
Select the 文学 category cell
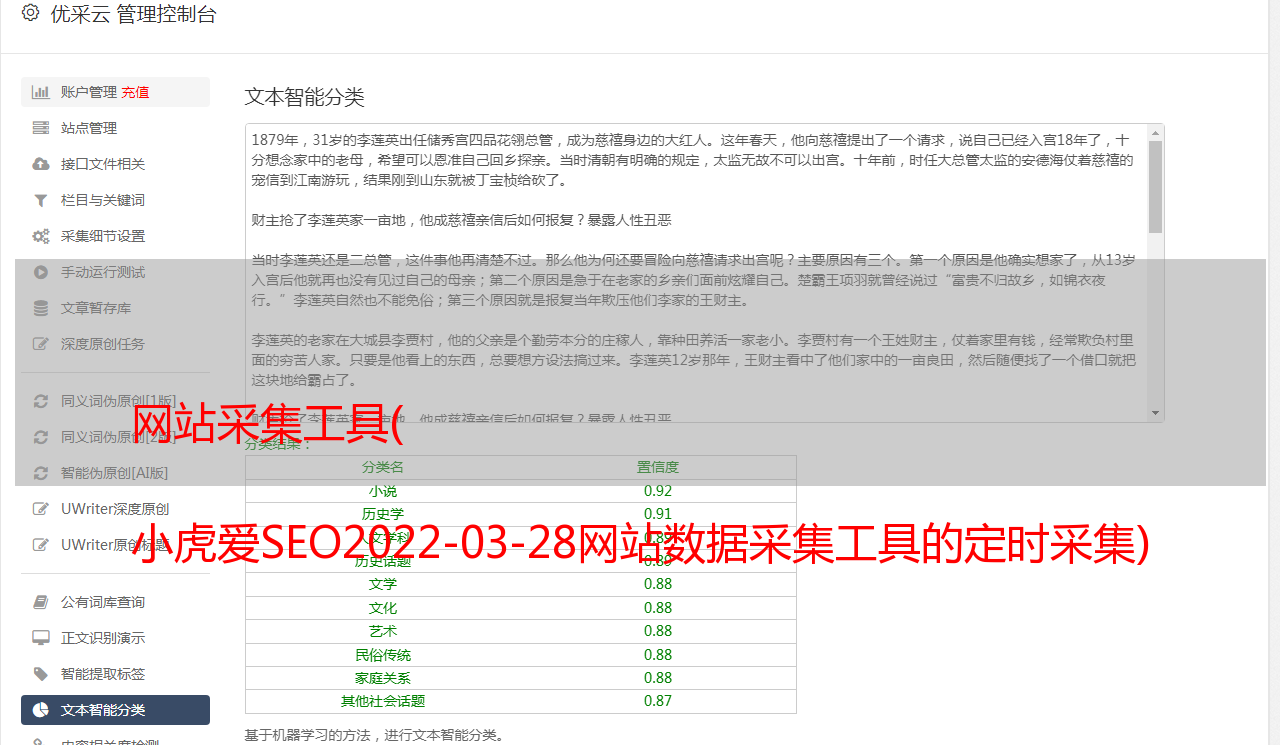pyautogui.click(x=383, y=584)
